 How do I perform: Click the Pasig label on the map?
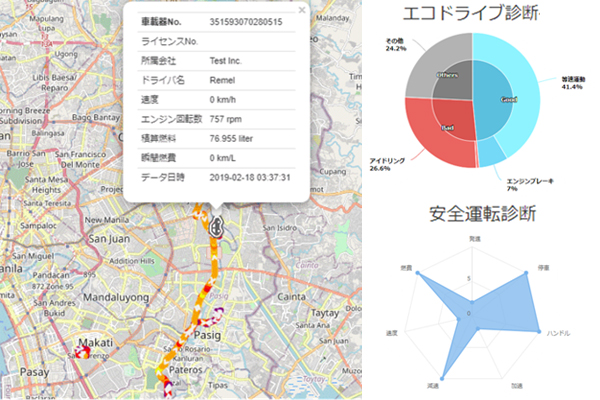coord(207,335)
